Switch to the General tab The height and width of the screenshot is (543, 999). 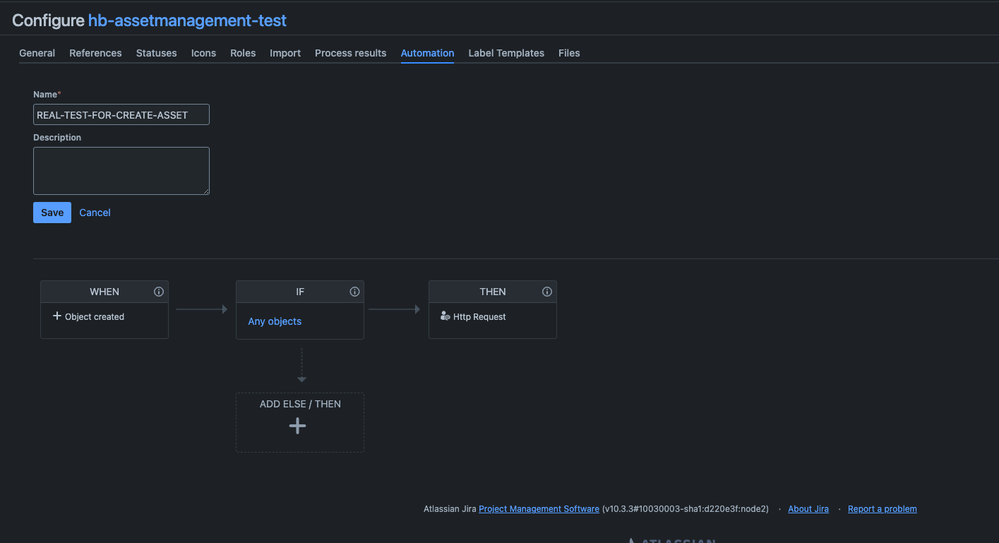click(37, 53)
